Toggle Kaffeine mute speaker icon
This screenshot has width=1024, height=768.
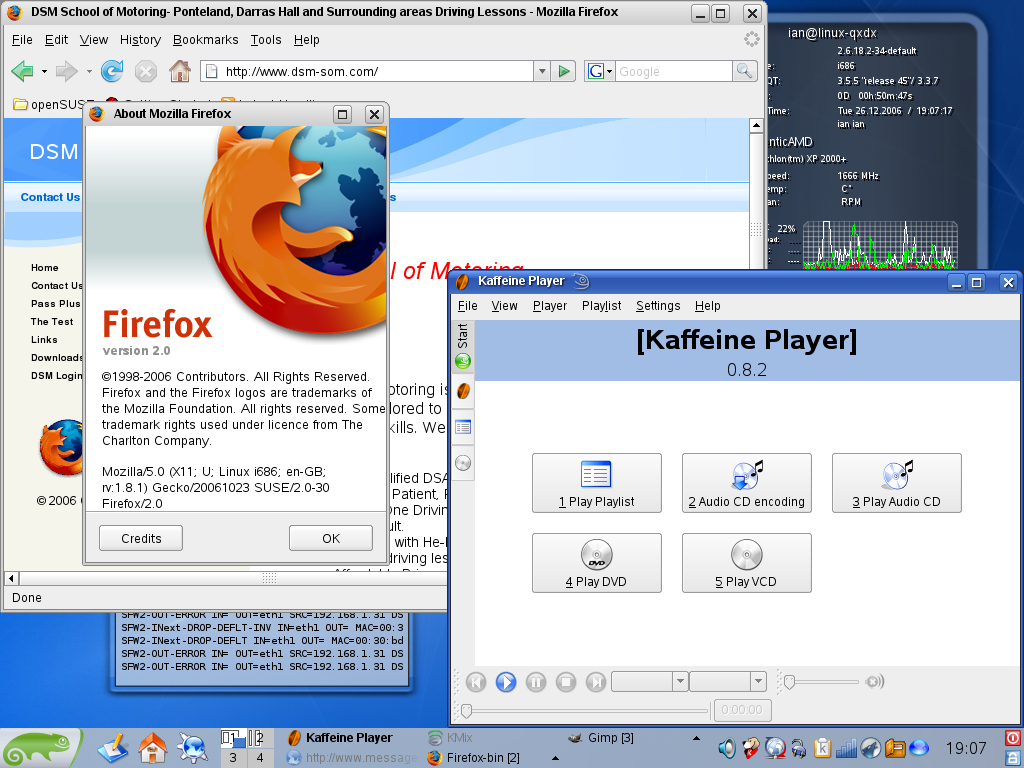click(874, 682)
